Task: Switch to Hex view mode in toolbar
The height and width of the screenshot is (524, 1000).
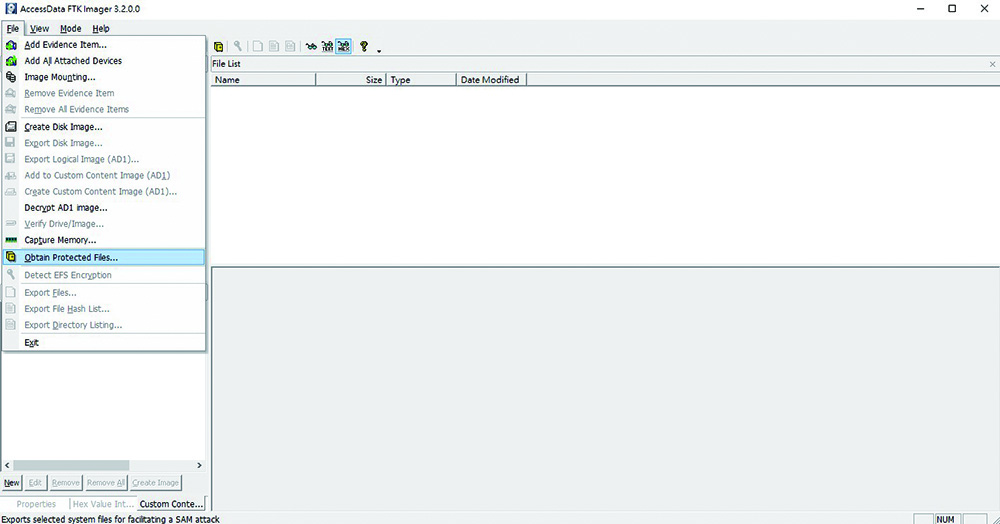Action: pos(343,47)
